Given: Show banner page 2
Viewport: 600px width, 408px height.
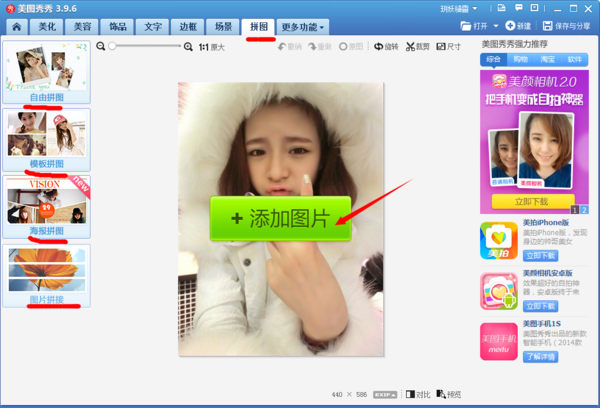Looking at the screenshot, I should (x=584, y=210).
